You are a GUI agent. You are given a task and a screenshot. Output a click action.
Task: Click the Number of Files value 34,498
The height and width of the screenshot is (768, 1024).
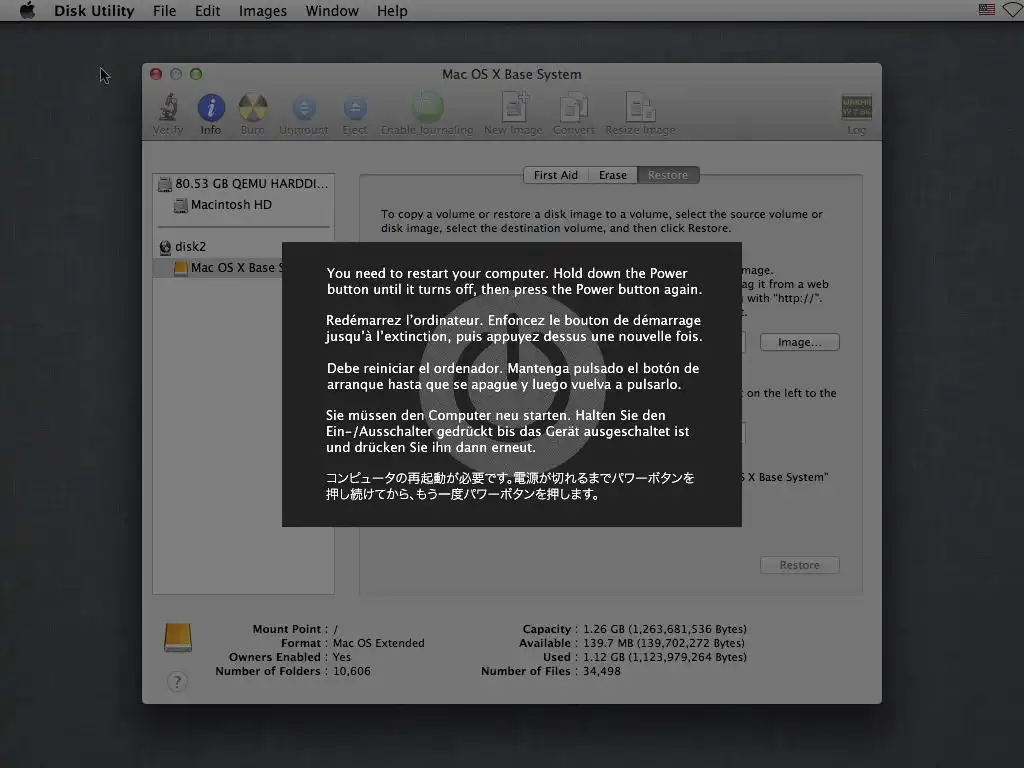602,671
